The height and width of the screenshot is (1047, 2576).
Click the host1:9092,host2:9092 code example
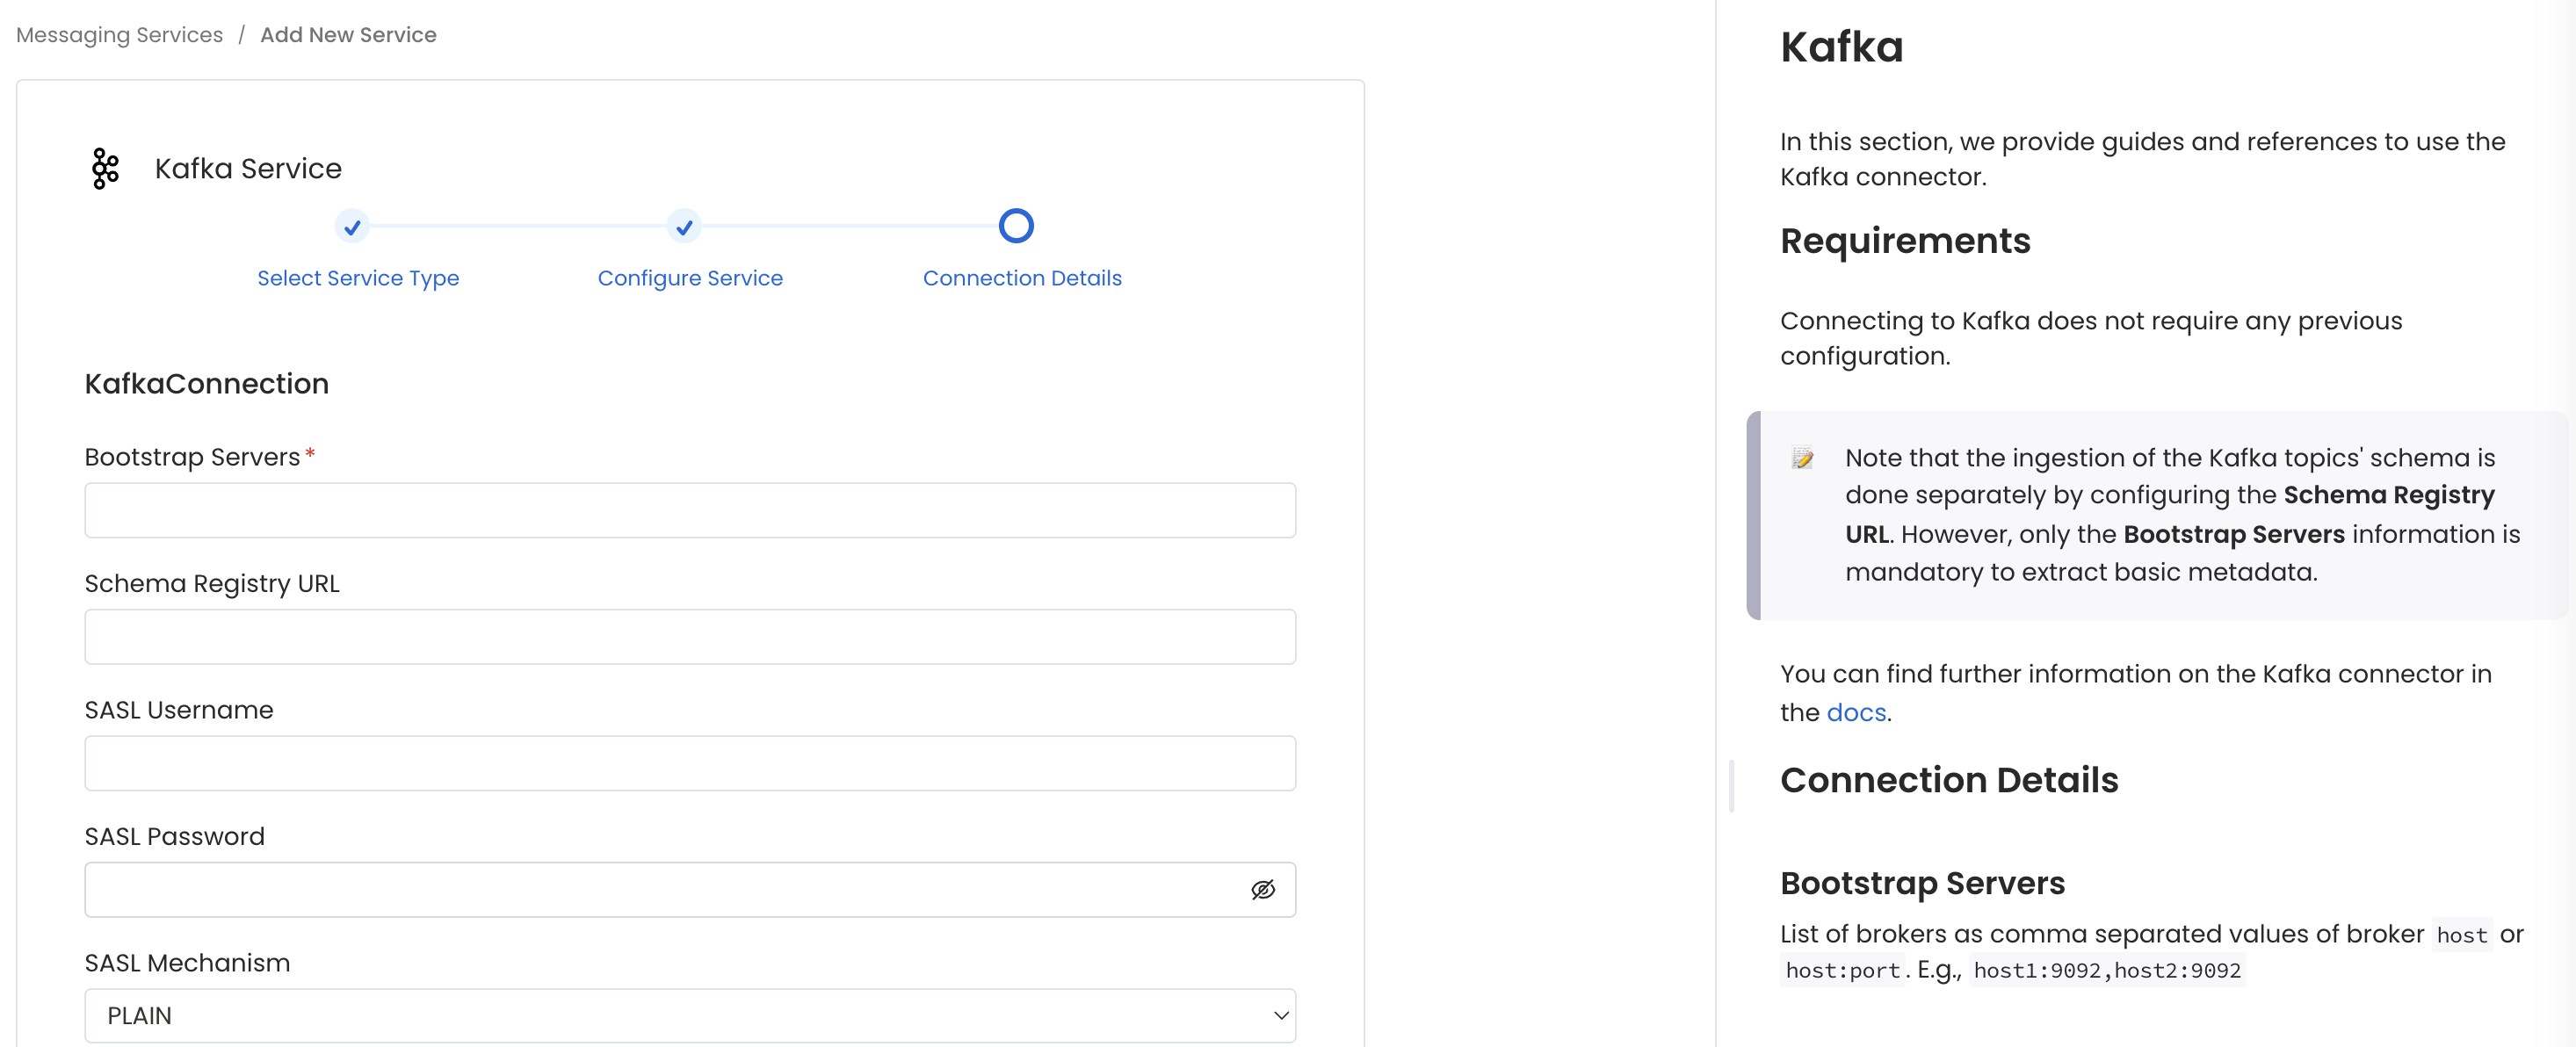click(2107, 970)
